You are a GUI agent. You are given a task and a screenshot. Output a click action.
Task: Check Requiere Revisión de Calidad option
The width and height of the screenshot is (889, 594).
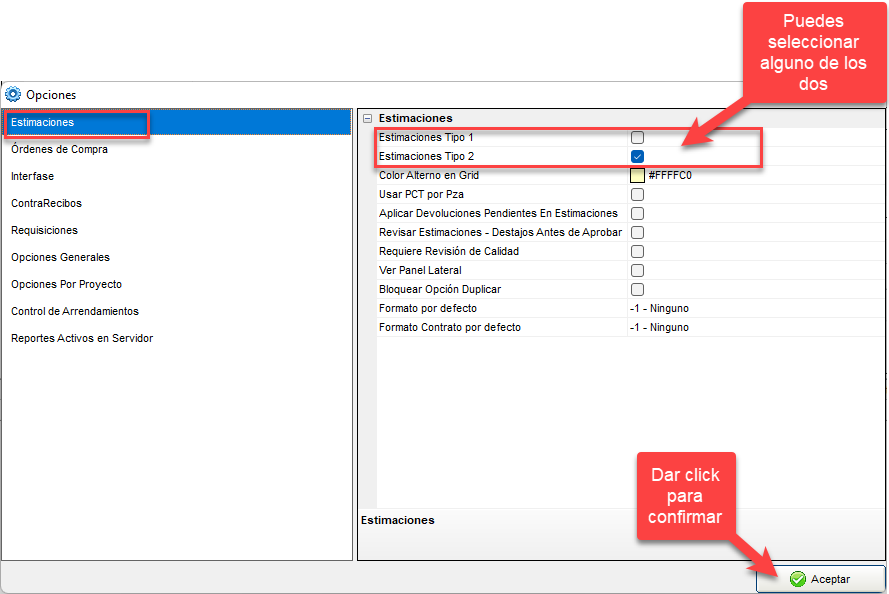coord(637,251)
